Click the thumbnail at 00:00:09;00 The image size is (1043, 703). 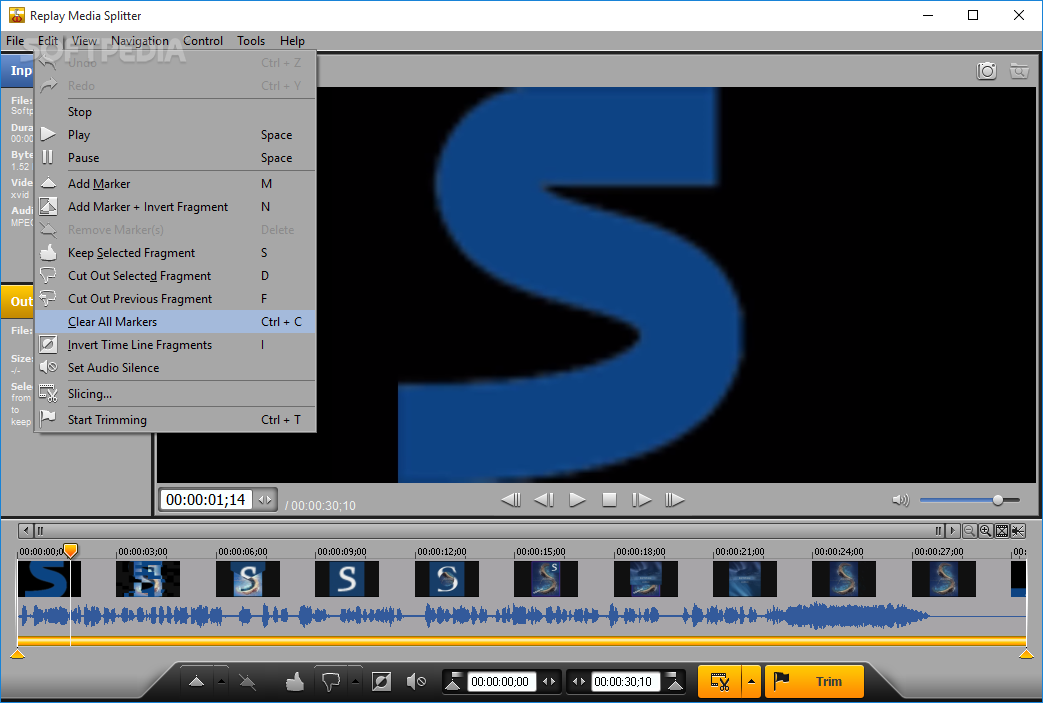[347, 579]
